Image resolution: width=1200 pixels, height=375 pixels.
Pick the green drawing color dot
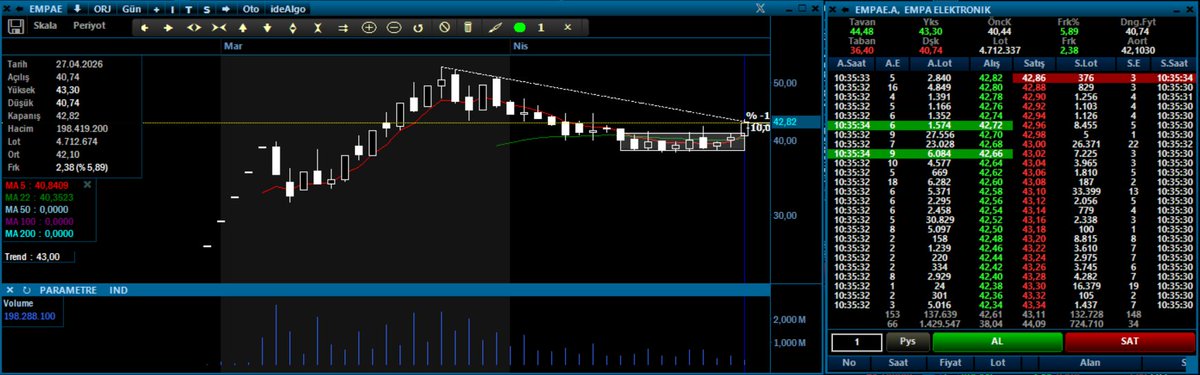tap(519, 27)
